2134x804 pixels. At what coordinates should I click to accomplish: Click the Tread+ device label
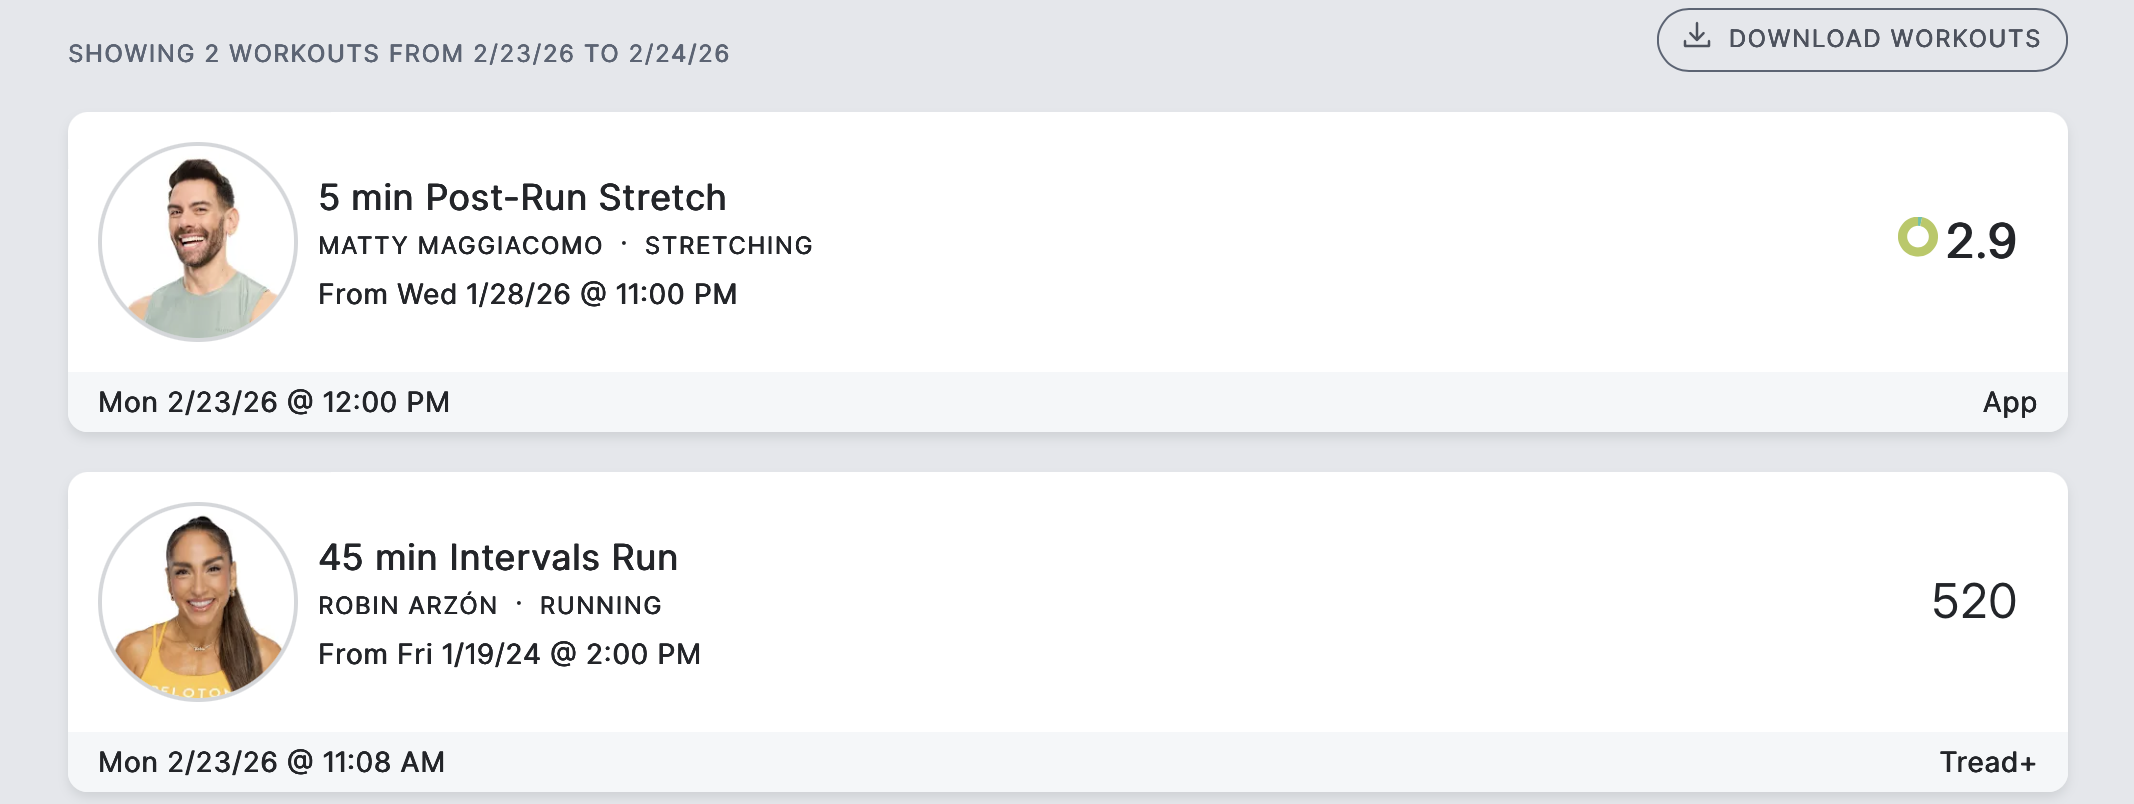(1987, 762)
